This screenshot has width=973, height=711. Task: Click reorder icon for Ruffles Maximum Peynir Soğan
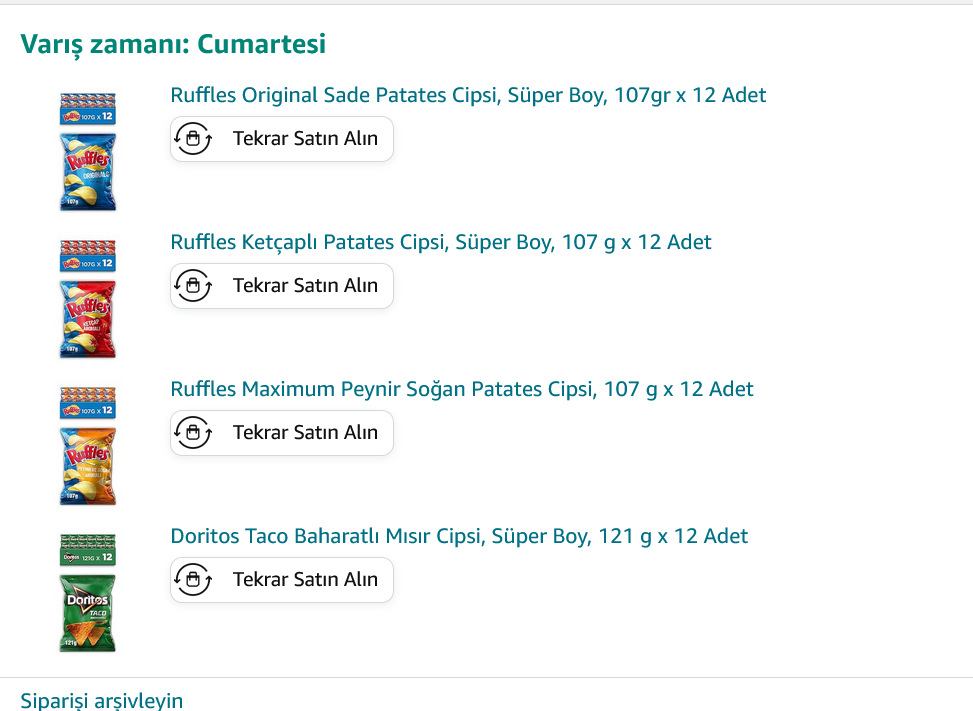[x=193, y=433]
